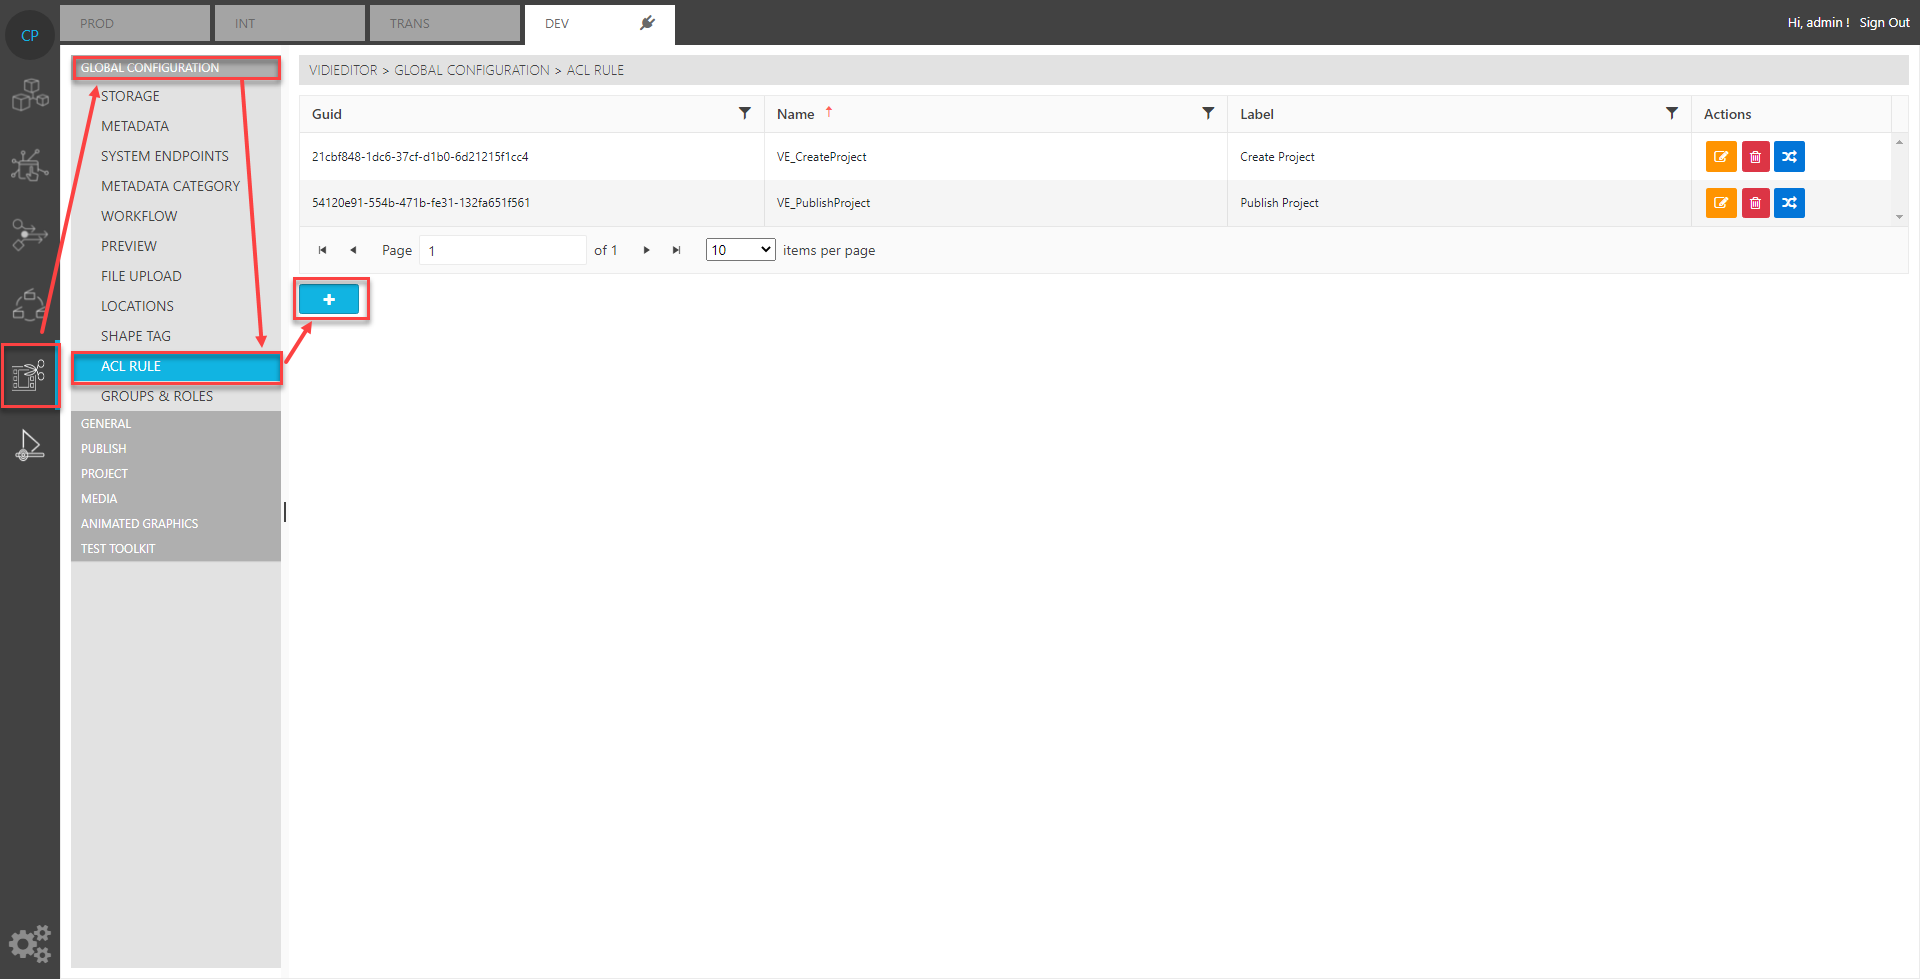Open filter for the Label column
1920x979 pixels.
tap(1671, 114)
